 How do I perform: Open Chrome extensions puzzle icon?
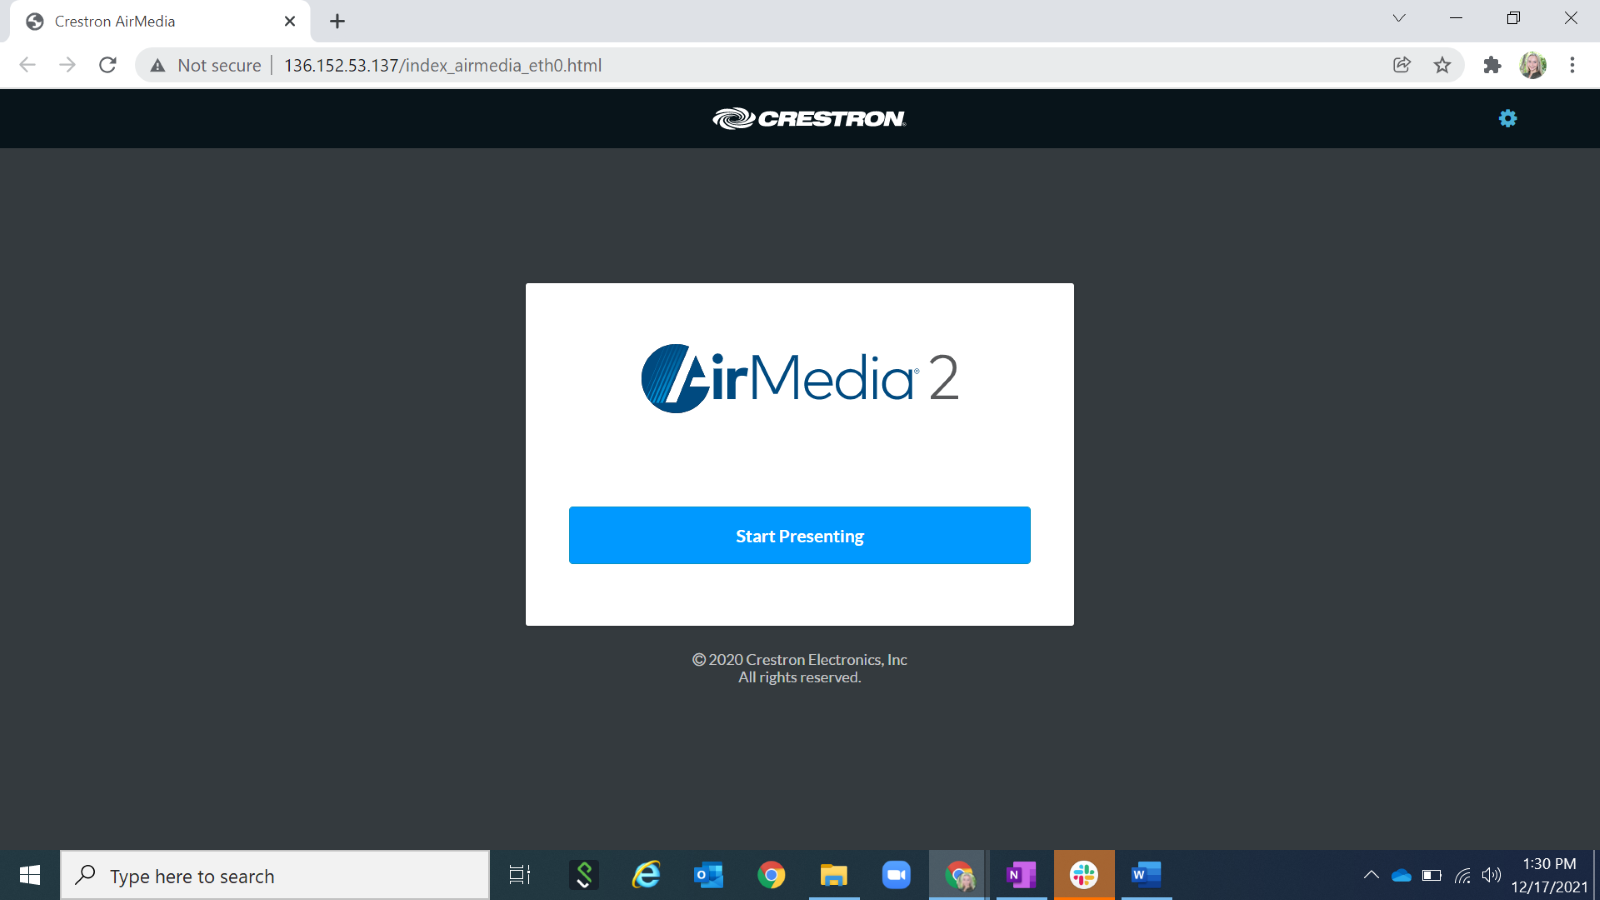pos(1492,65)
